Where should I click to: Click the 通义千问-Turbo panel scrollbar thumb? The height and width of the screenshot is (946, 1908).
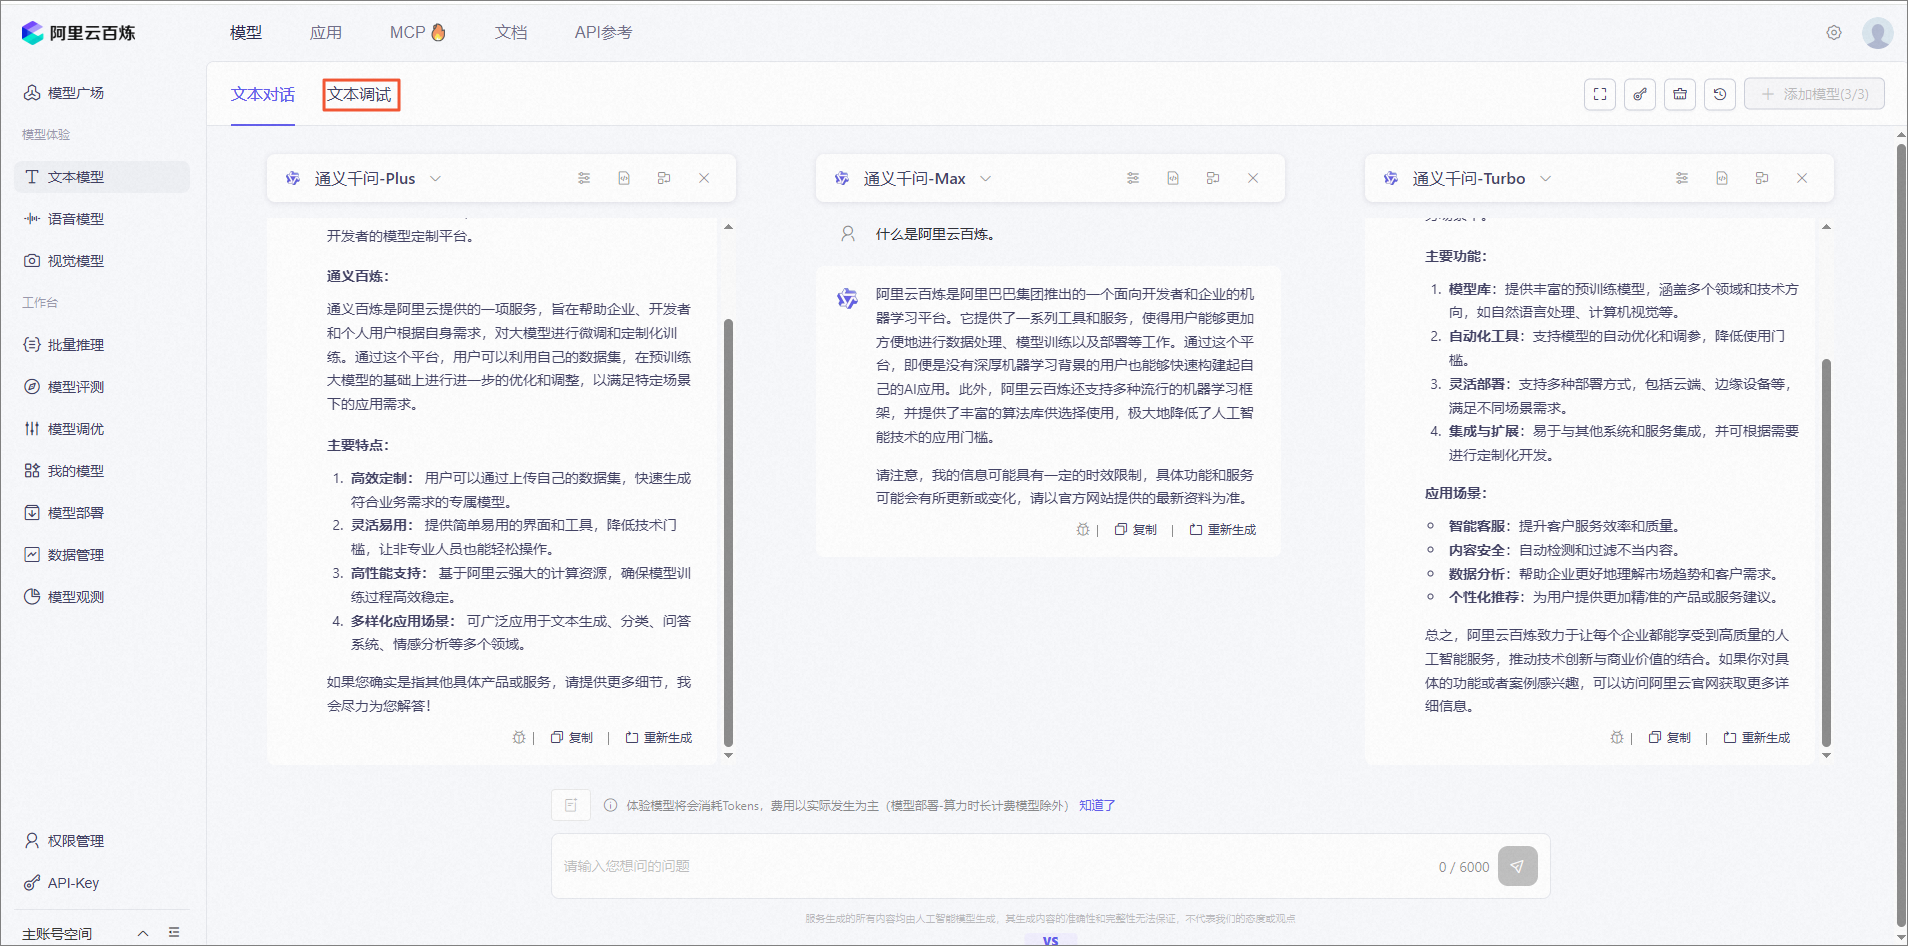1826,553
